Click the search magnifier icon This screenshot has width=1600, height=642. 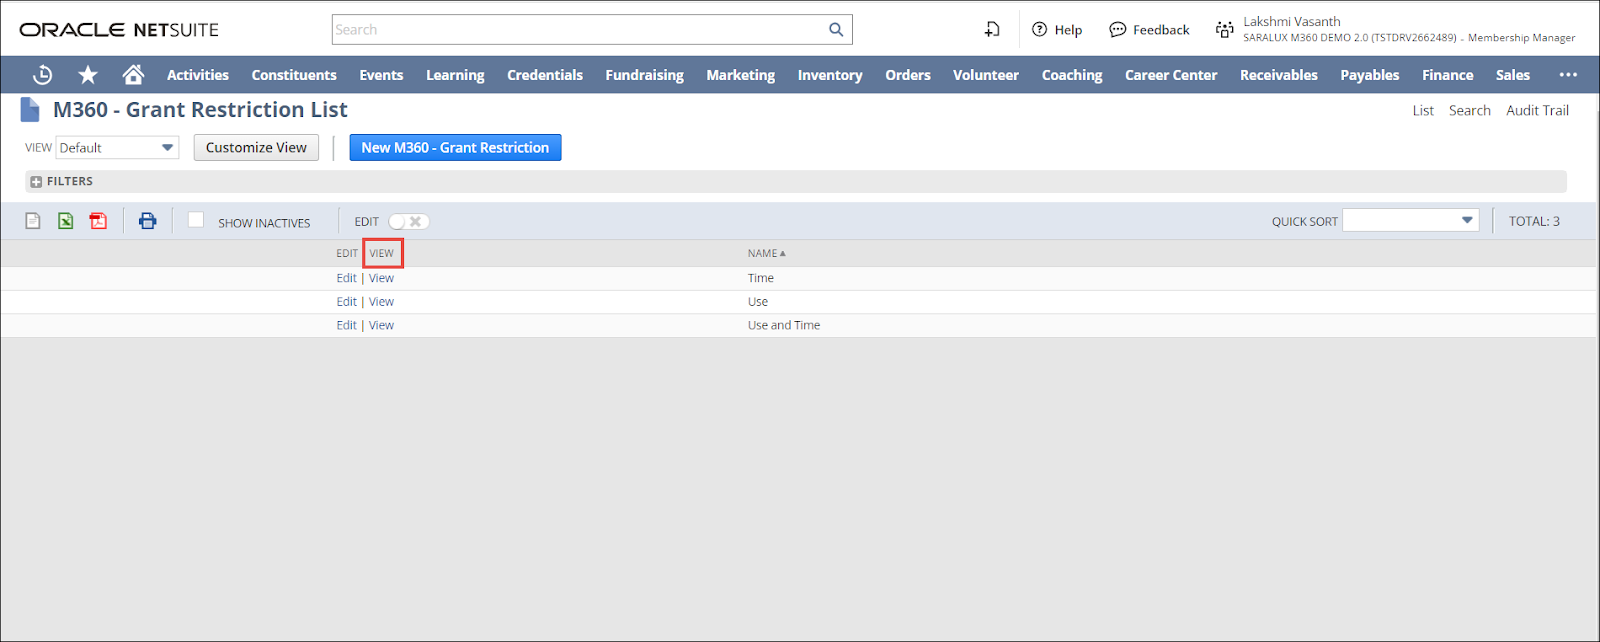836,30
